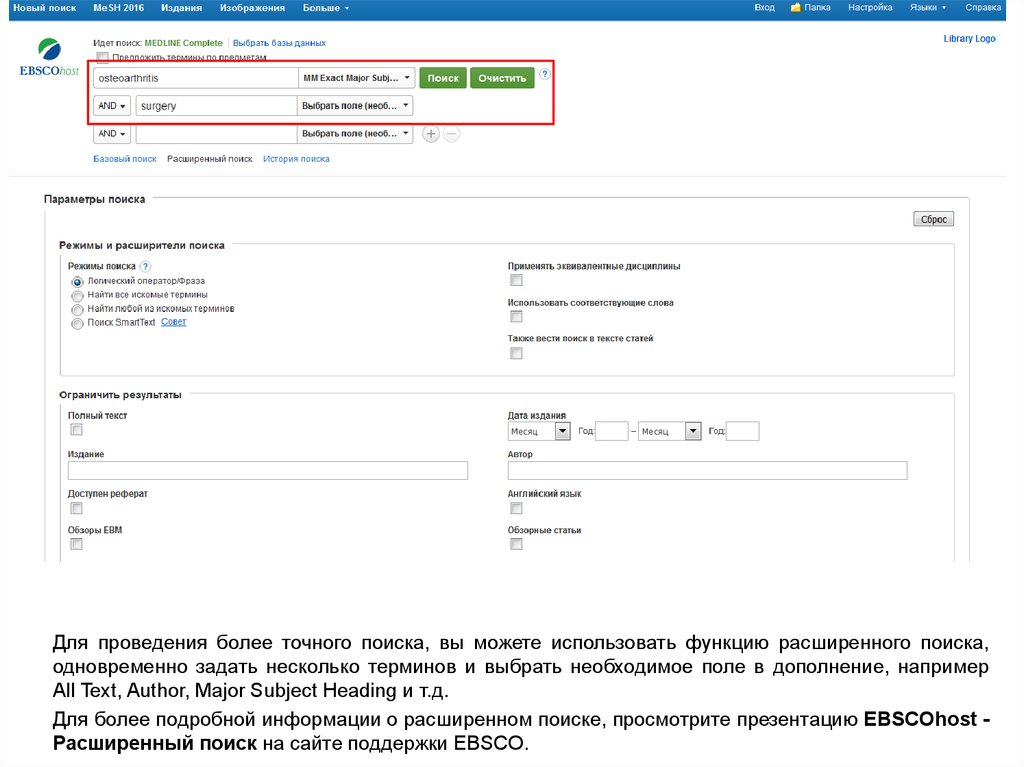
Task: Click the Library Logo link
Action: click(x=969, y=39)
